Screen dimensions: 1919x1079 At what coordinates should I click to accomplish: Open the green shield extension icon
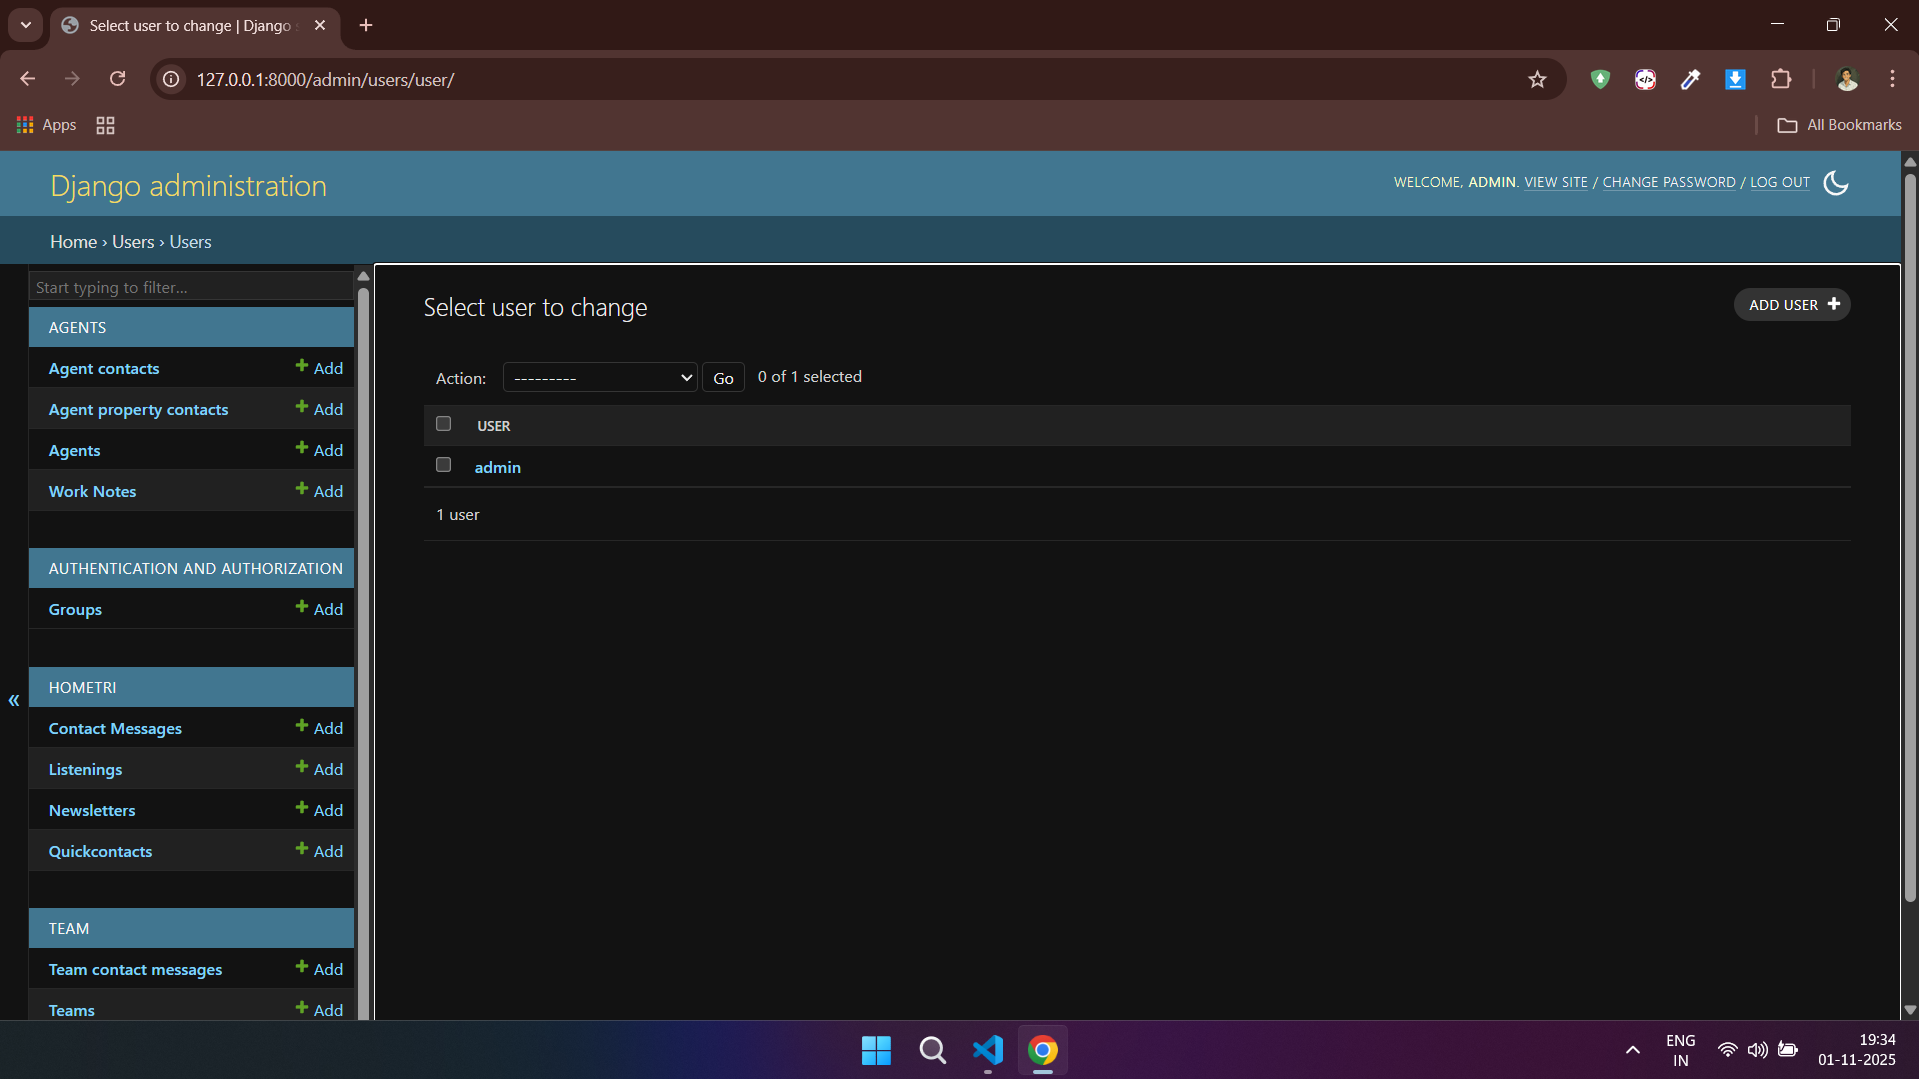pyautogui.click(x=1600, y=79)
